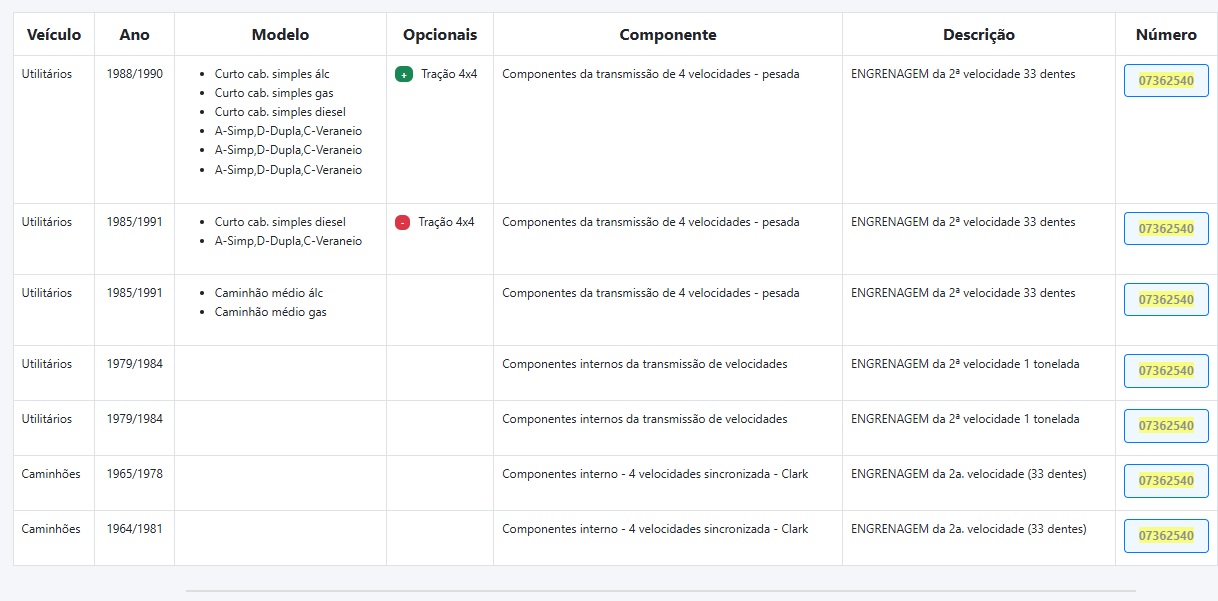Select the Caminhão médio gas model entry
The width and height of the screenshot is (1218, 601).
click(x=271, y=312)
